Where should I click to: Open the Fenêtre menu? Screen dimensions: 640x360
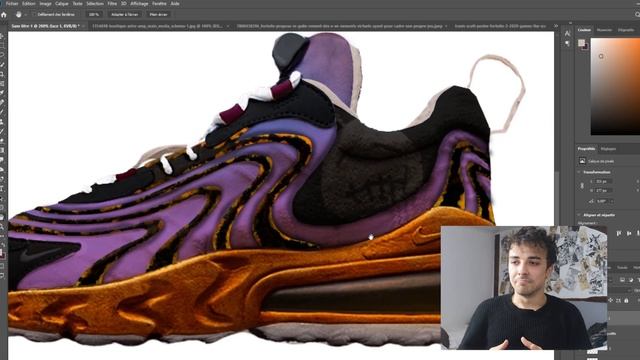(x=159, y=3)
